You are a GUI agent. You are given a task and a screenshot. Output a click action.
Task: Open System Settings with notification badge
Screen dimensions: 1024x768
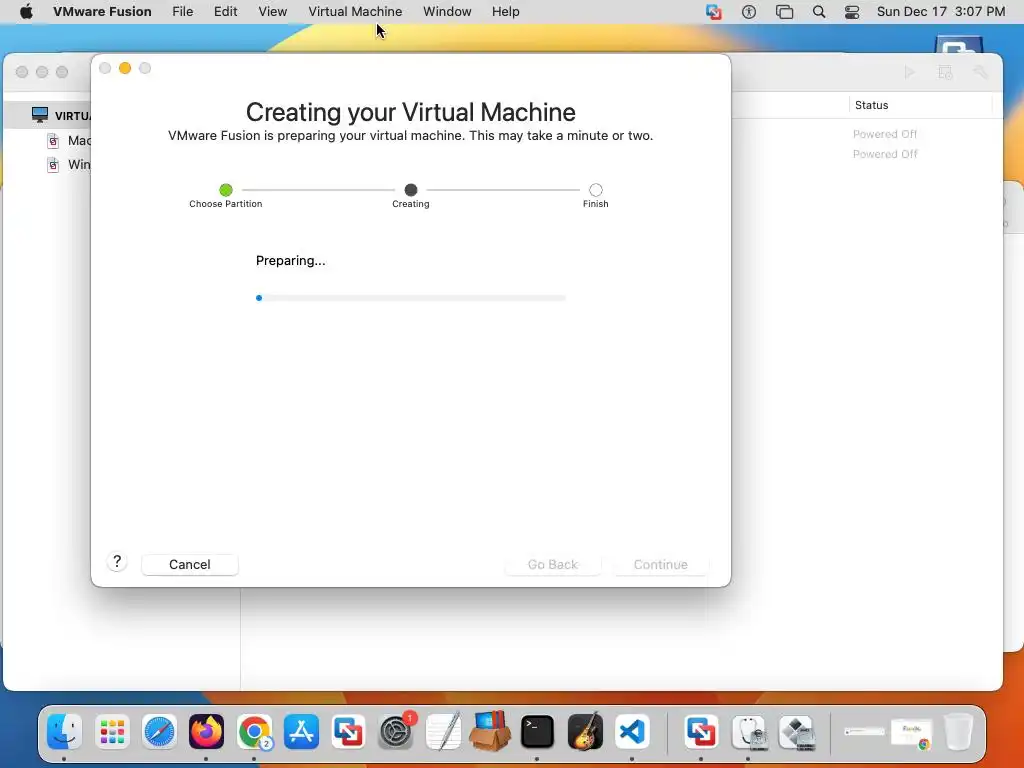pyautogui.click(x=396, y=731)
